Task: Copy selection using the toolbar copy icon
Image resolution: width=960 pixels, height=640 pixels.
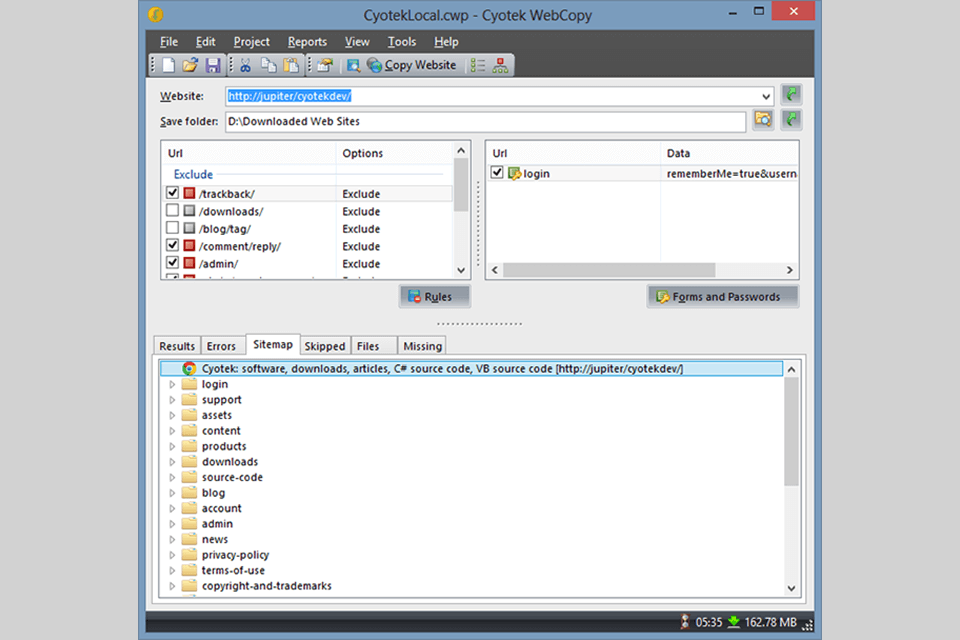Action: point(268,65)
